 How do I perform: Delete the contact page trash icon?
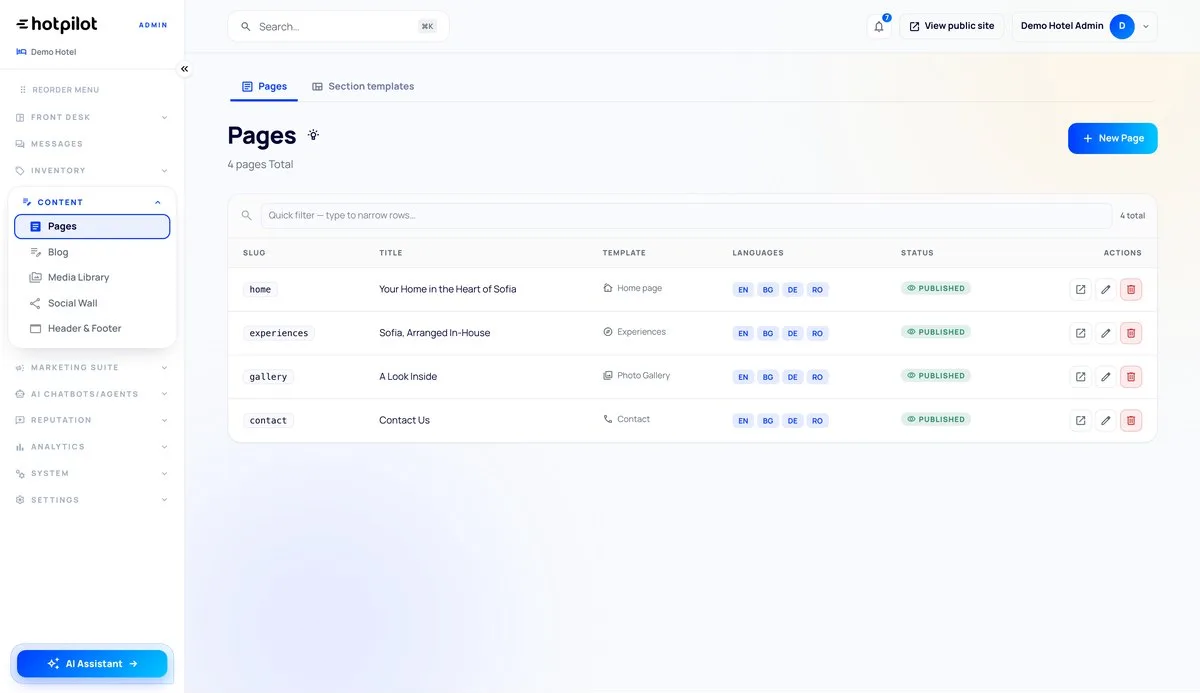(x=1131, y=421)
